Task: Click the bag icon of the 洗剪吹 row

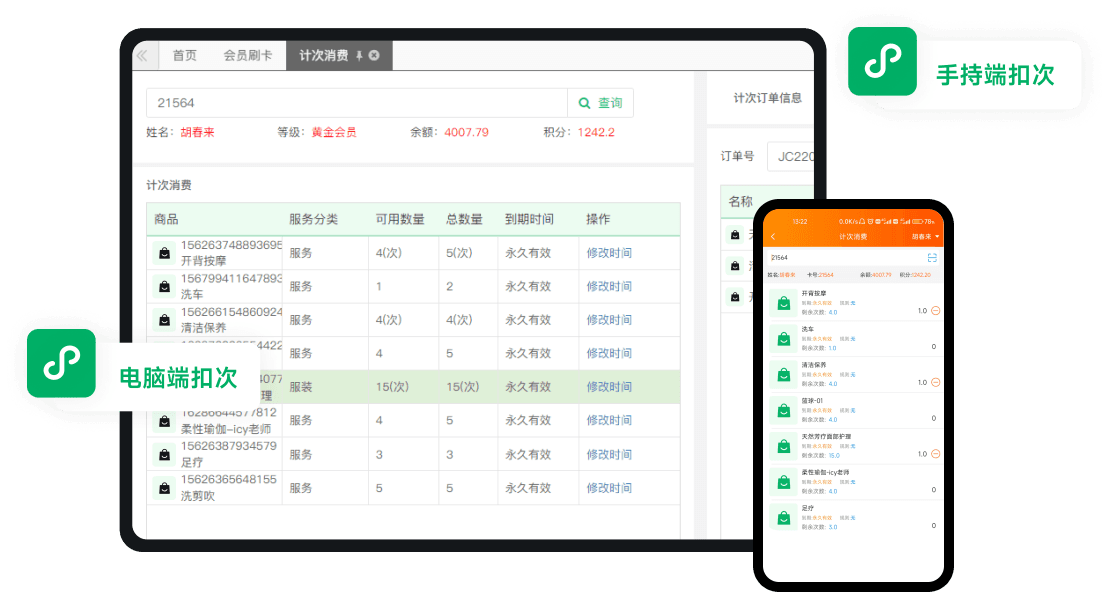Action: point(164,488)
